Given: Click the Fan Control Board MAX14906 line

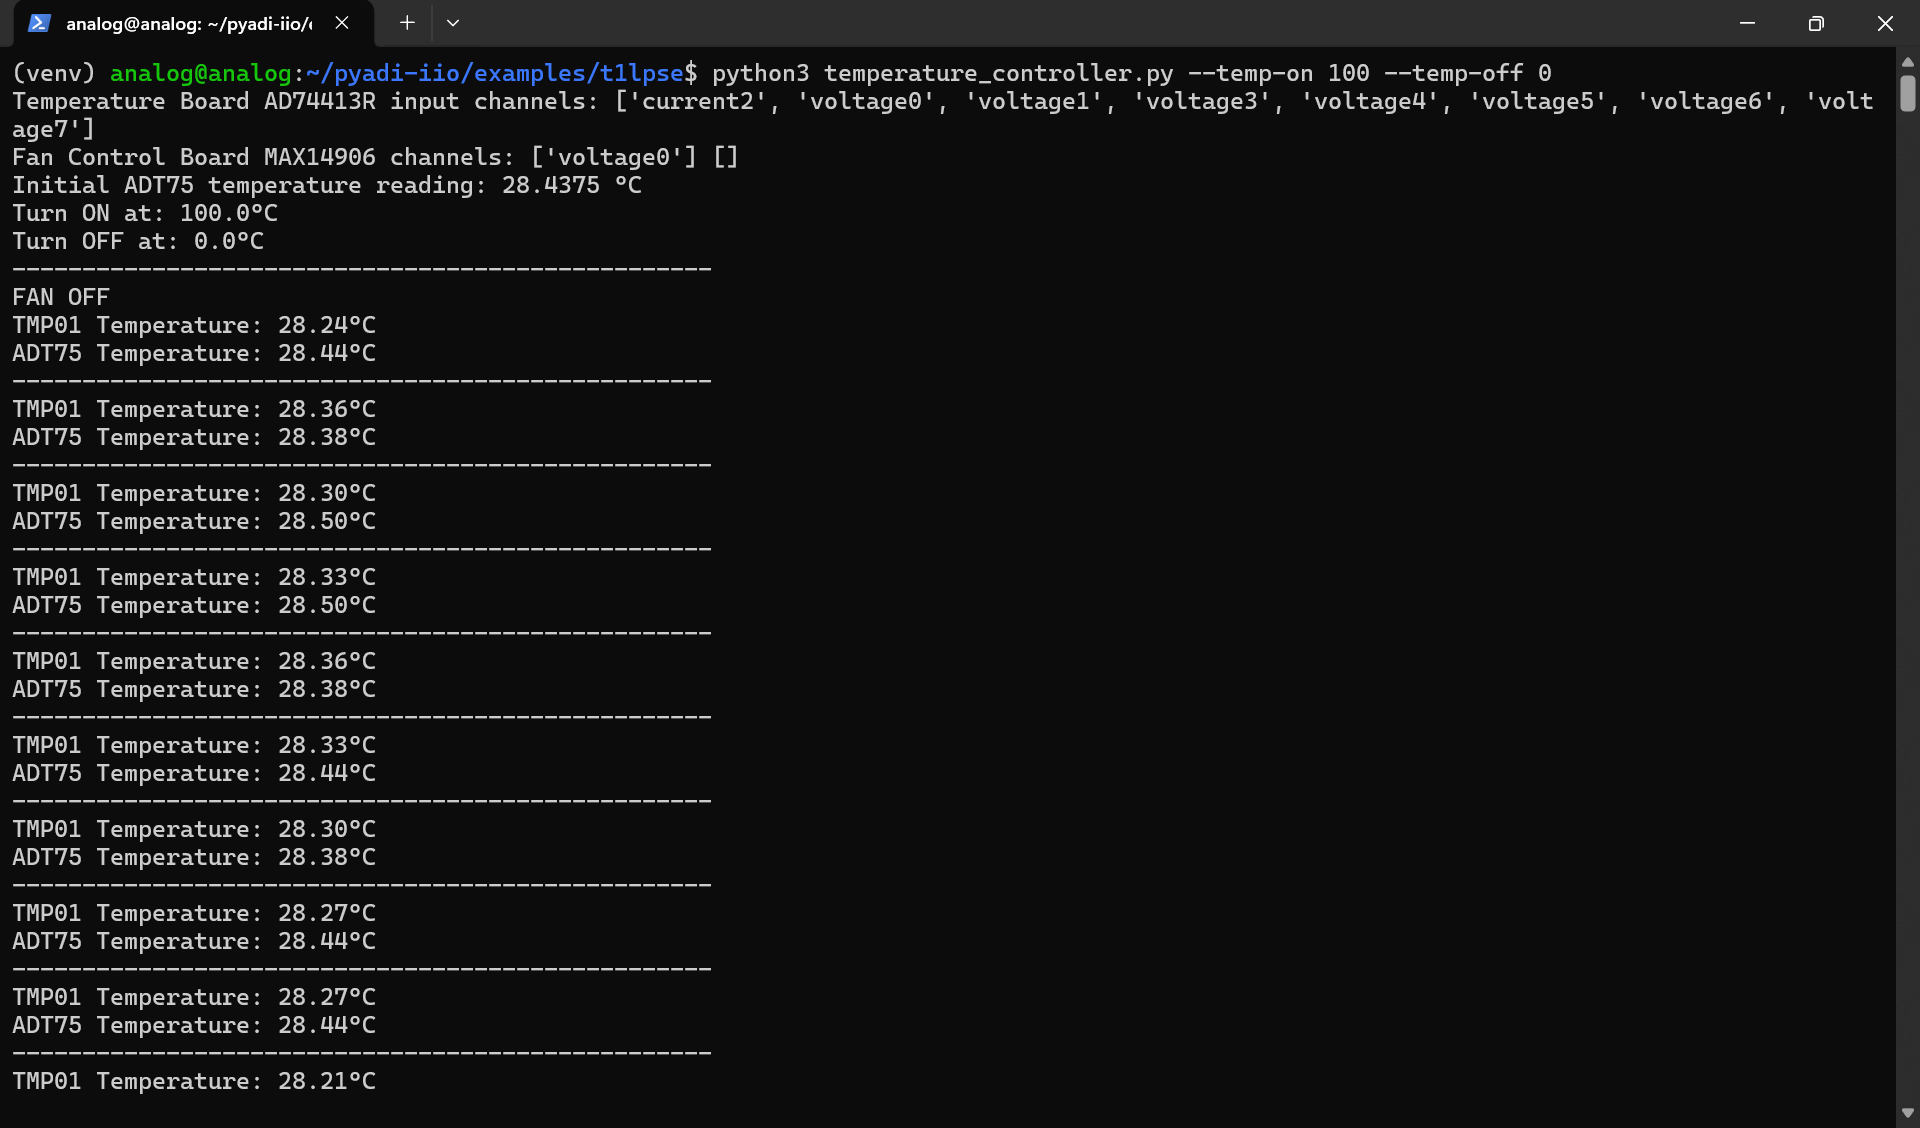Looking at the screenshot, I should click(374, 157).
